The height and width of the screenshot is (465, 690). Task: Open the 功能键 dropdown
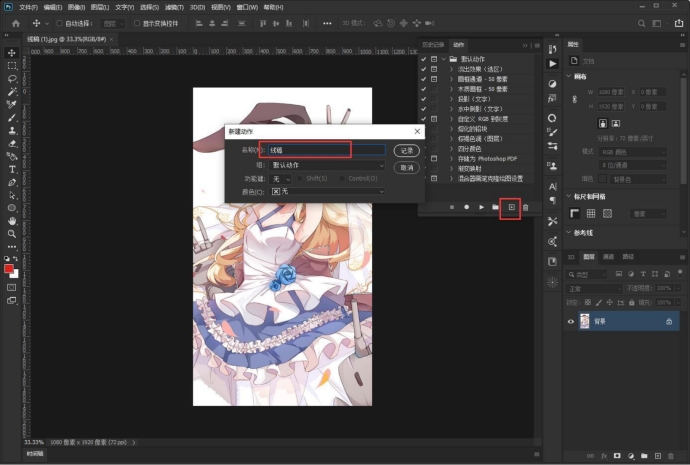(x=280, y=179)
